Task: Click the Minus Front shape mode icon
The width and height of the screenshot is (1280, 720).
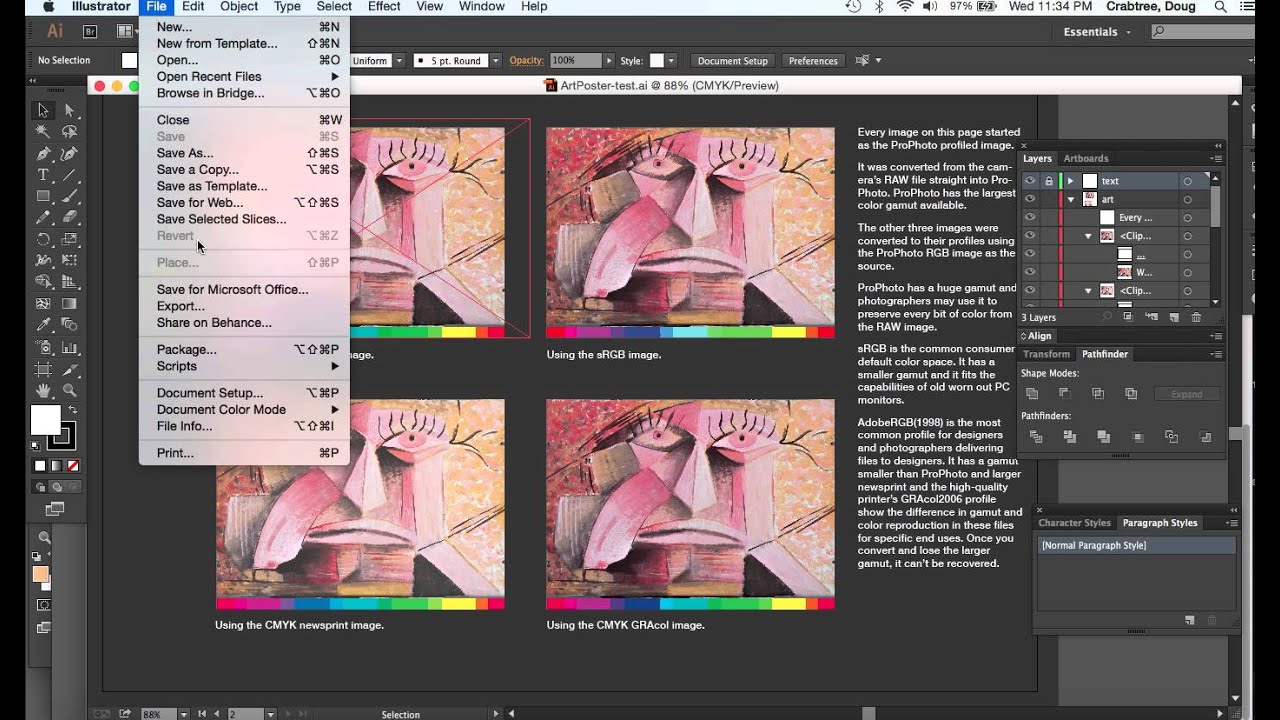Action: pos(1064,394)
